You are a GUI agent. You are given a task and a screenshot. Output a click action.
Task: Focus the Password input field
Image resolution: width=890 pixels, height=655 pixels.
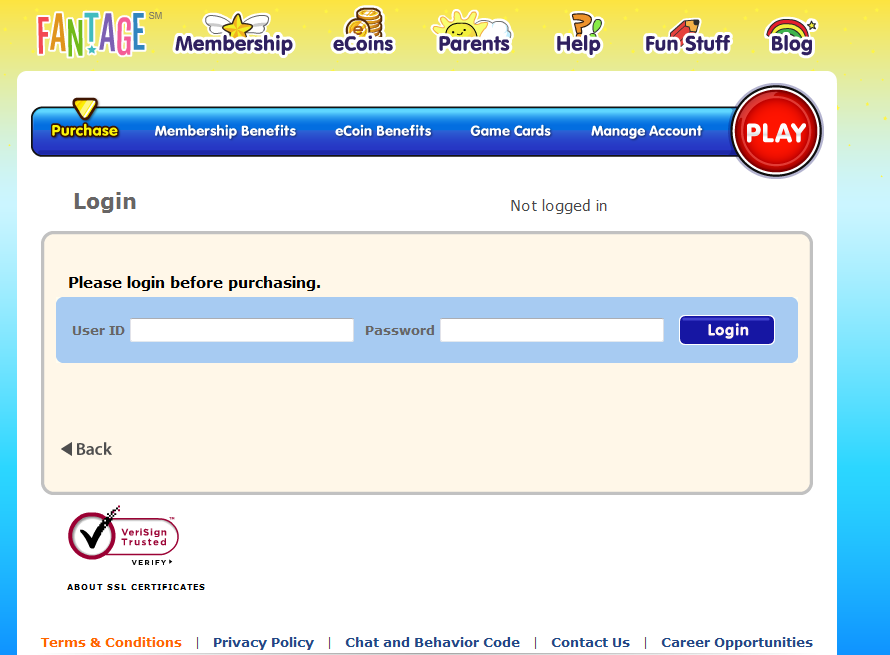pos(552,330)
